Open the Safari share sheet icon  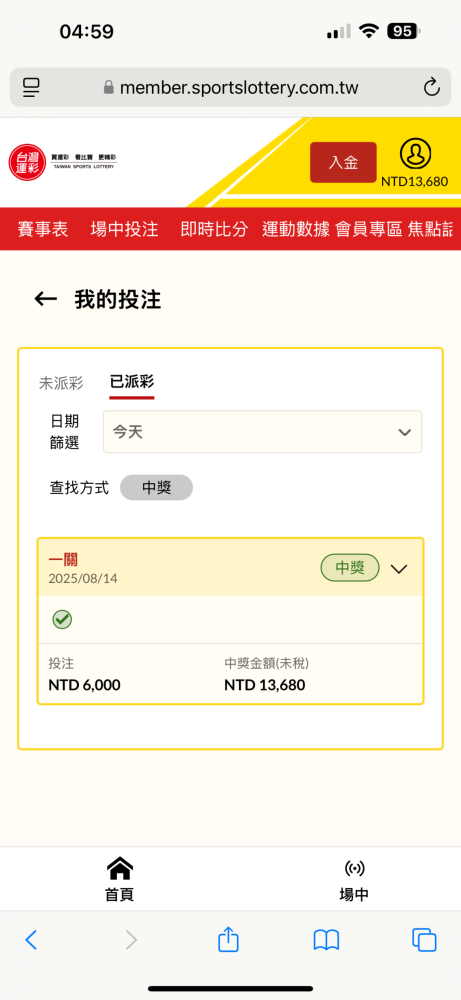(x=228, y=940)
